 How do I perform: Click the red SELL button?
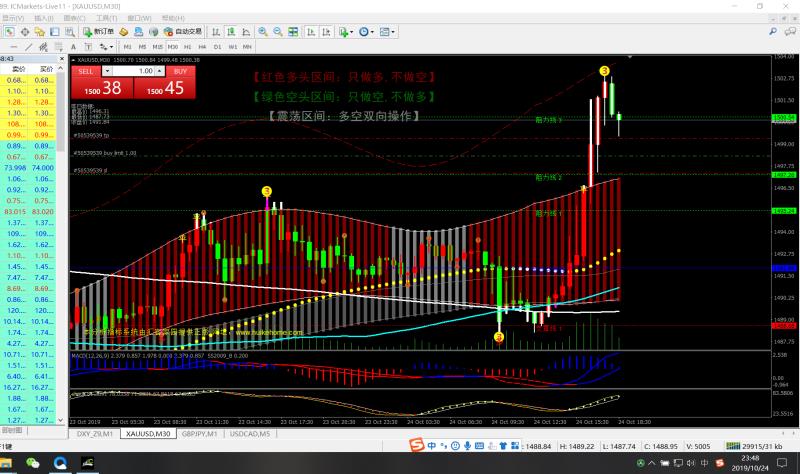point(86,71)
